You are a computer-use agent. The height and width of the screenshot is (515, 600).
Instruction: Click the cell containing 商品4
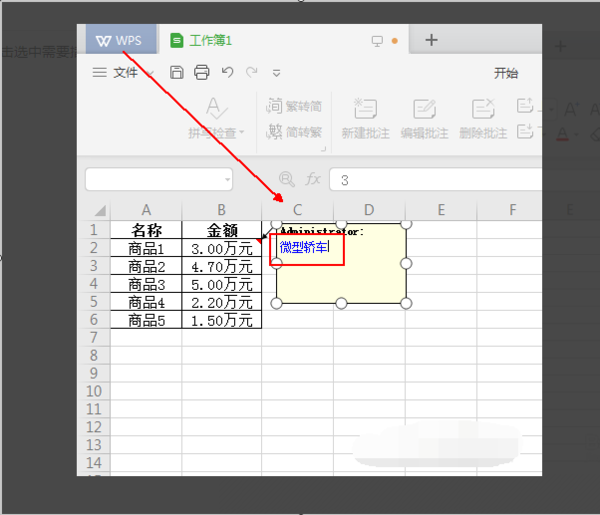(146, 302)
